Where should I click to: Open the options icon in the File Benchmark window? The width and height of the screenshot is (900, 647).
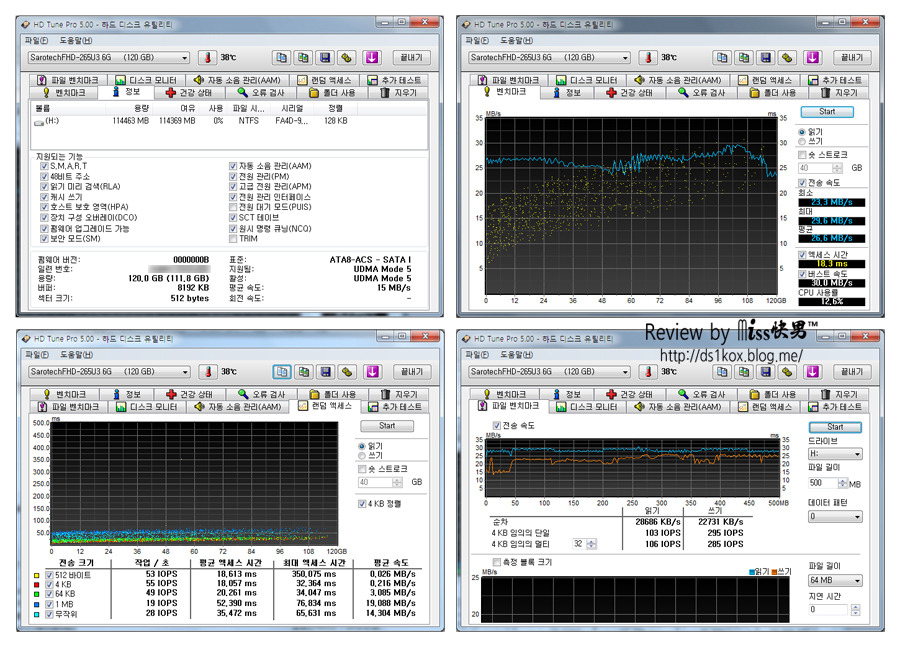[788, 372]
